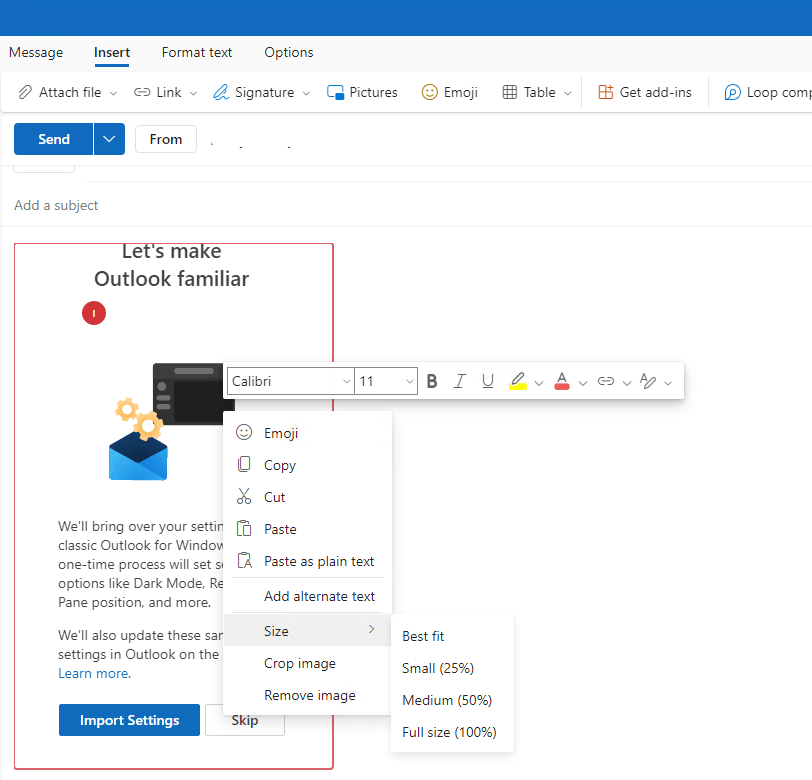
Task: Open the Emoji picker in the ribbon
Action: [449, 92]
